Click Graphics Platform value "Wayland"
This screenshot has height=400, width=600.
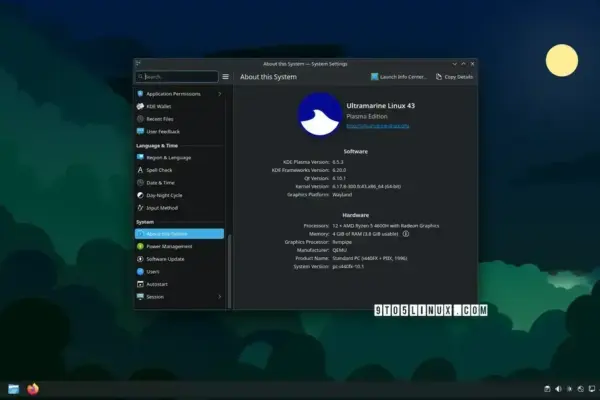point(342,194)
